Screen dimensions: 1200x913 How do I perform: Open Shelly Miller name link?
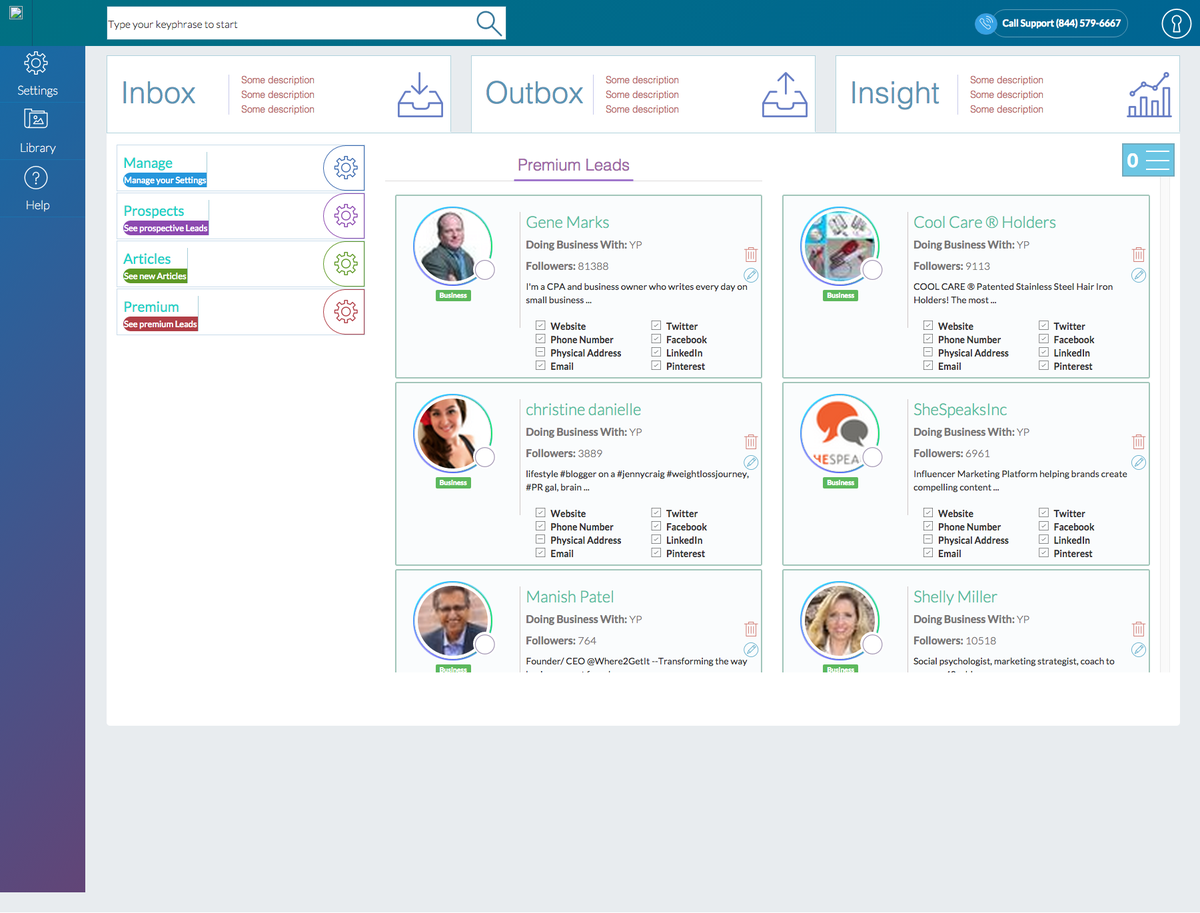coord(955,597)
